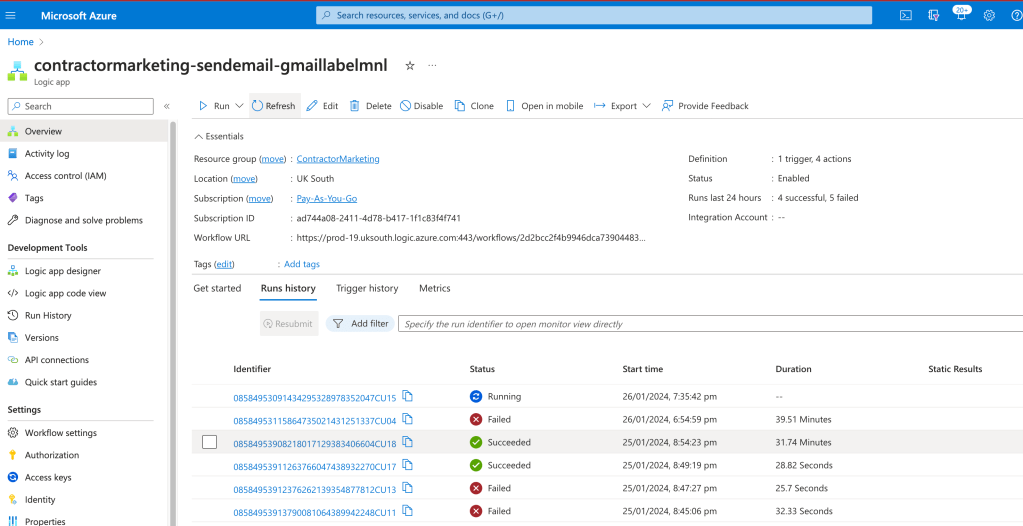Click the Run button in the command bar
The width and height of the screenshot is (1023, 526).
click(215, 106)
